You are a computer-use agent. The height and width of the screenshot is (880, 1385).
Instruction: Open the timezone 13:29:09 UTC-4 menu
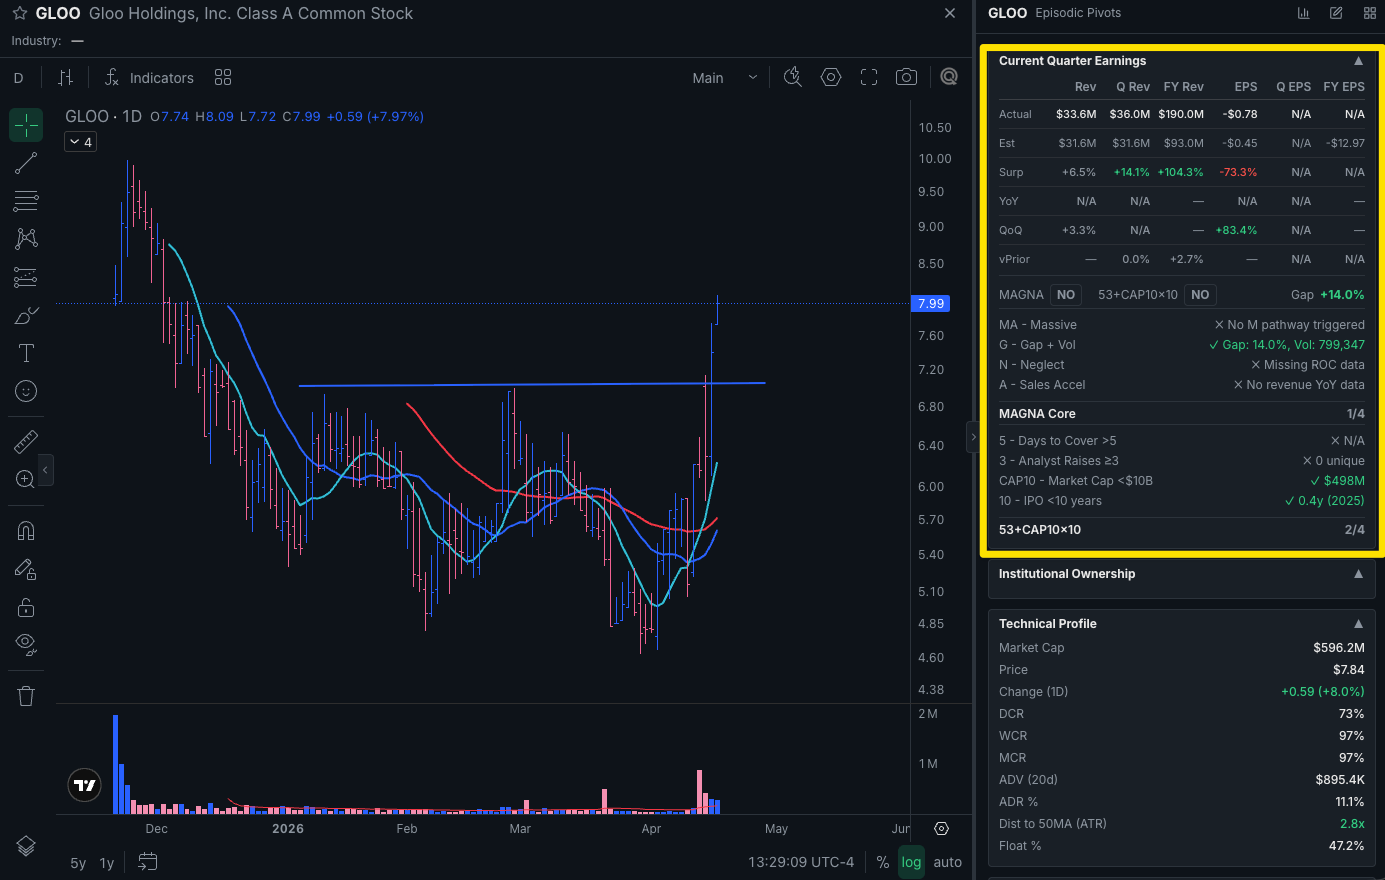point(801,862)
